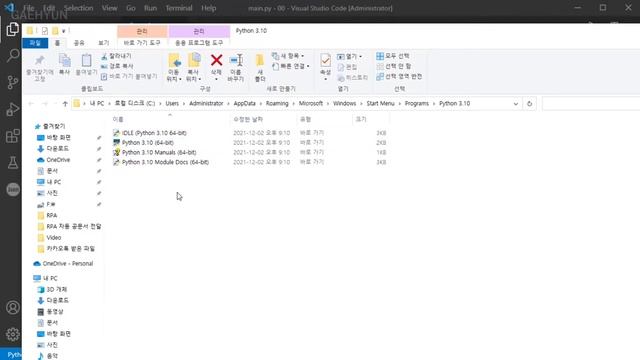Image resolution: width=640 pixels, height=360 pixels.
Task: Switch to 바로 가기 도구 tab
Action: (142, 43)
